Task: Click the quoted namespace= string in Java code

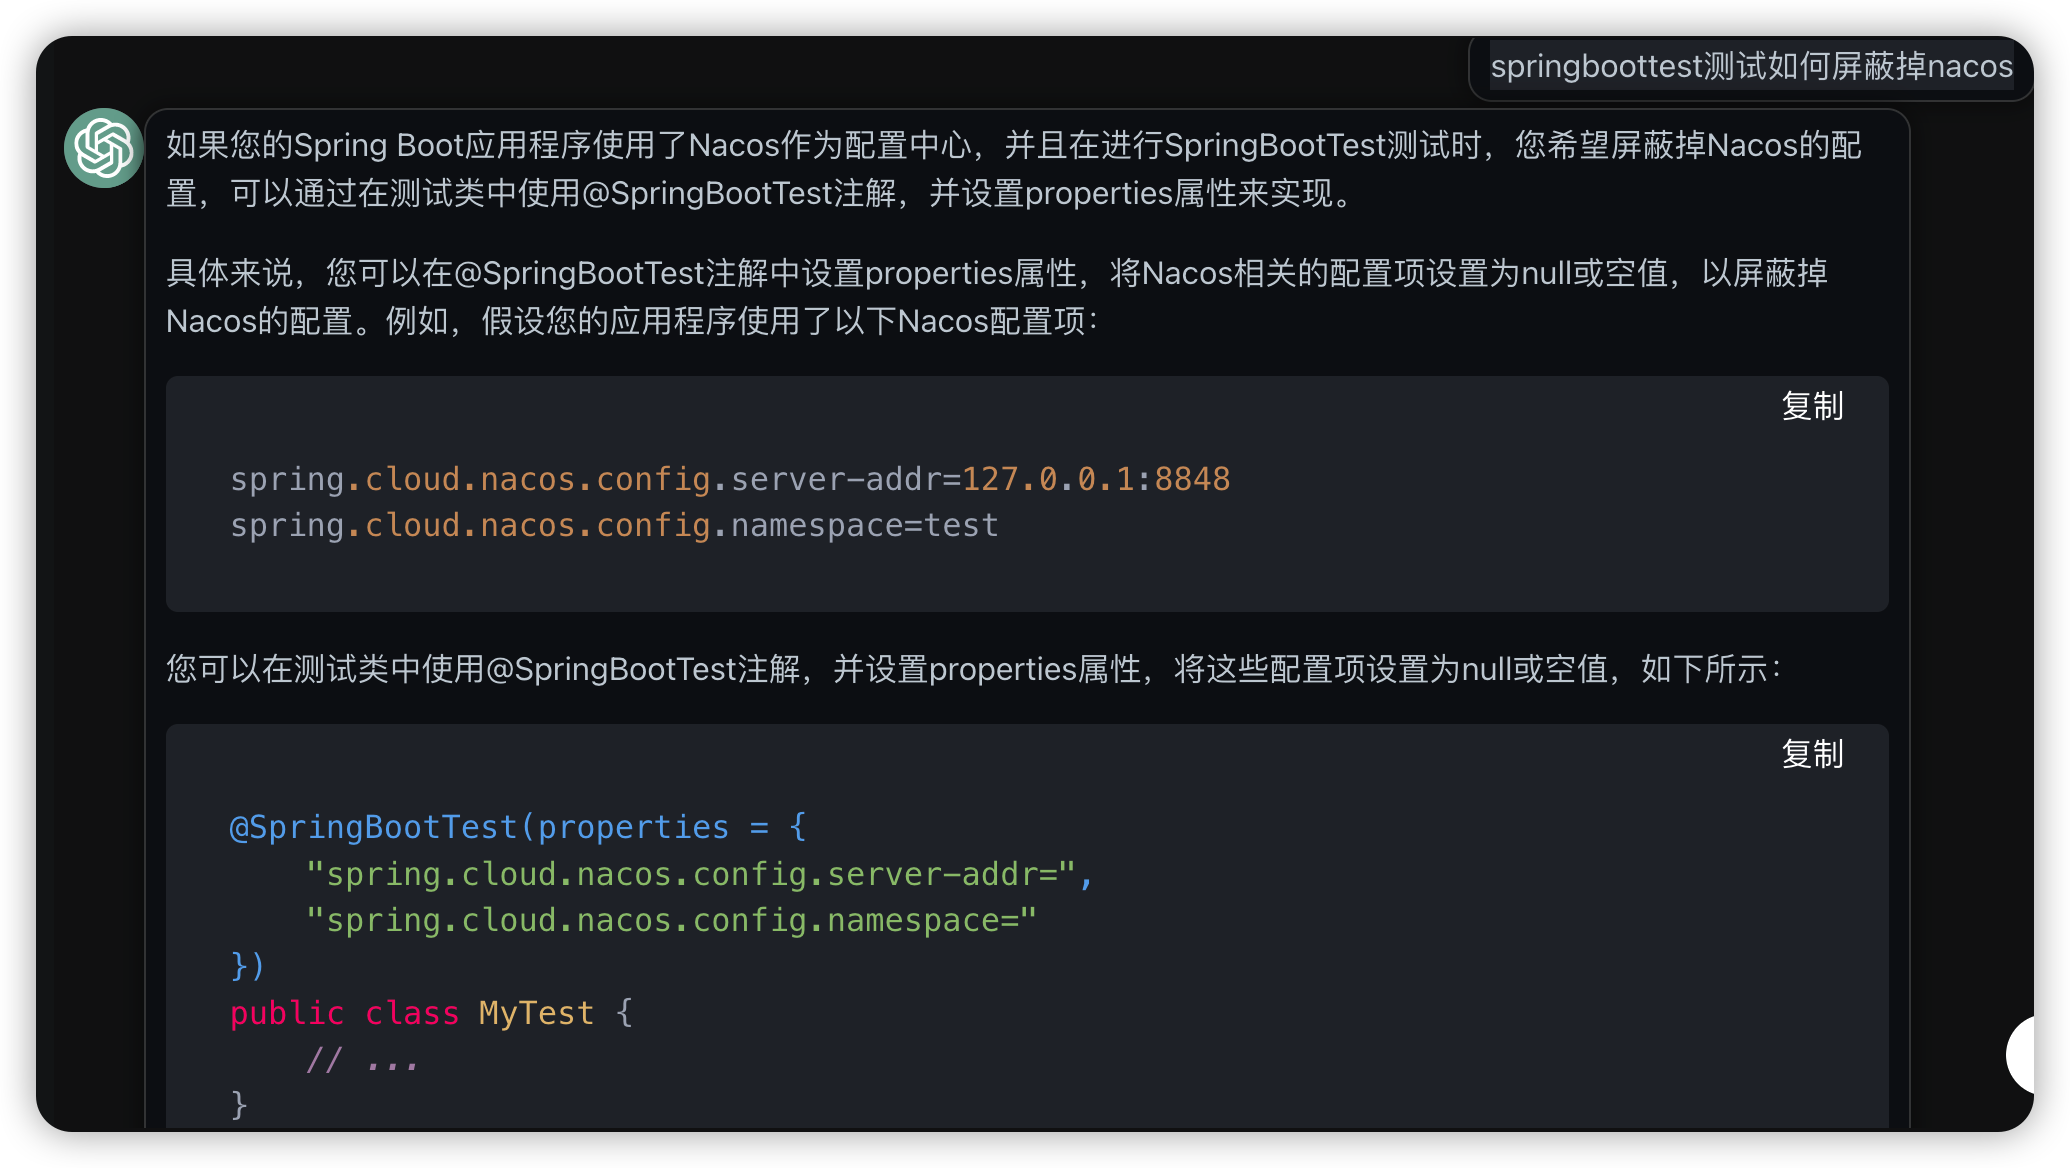Action: (670, 920)
